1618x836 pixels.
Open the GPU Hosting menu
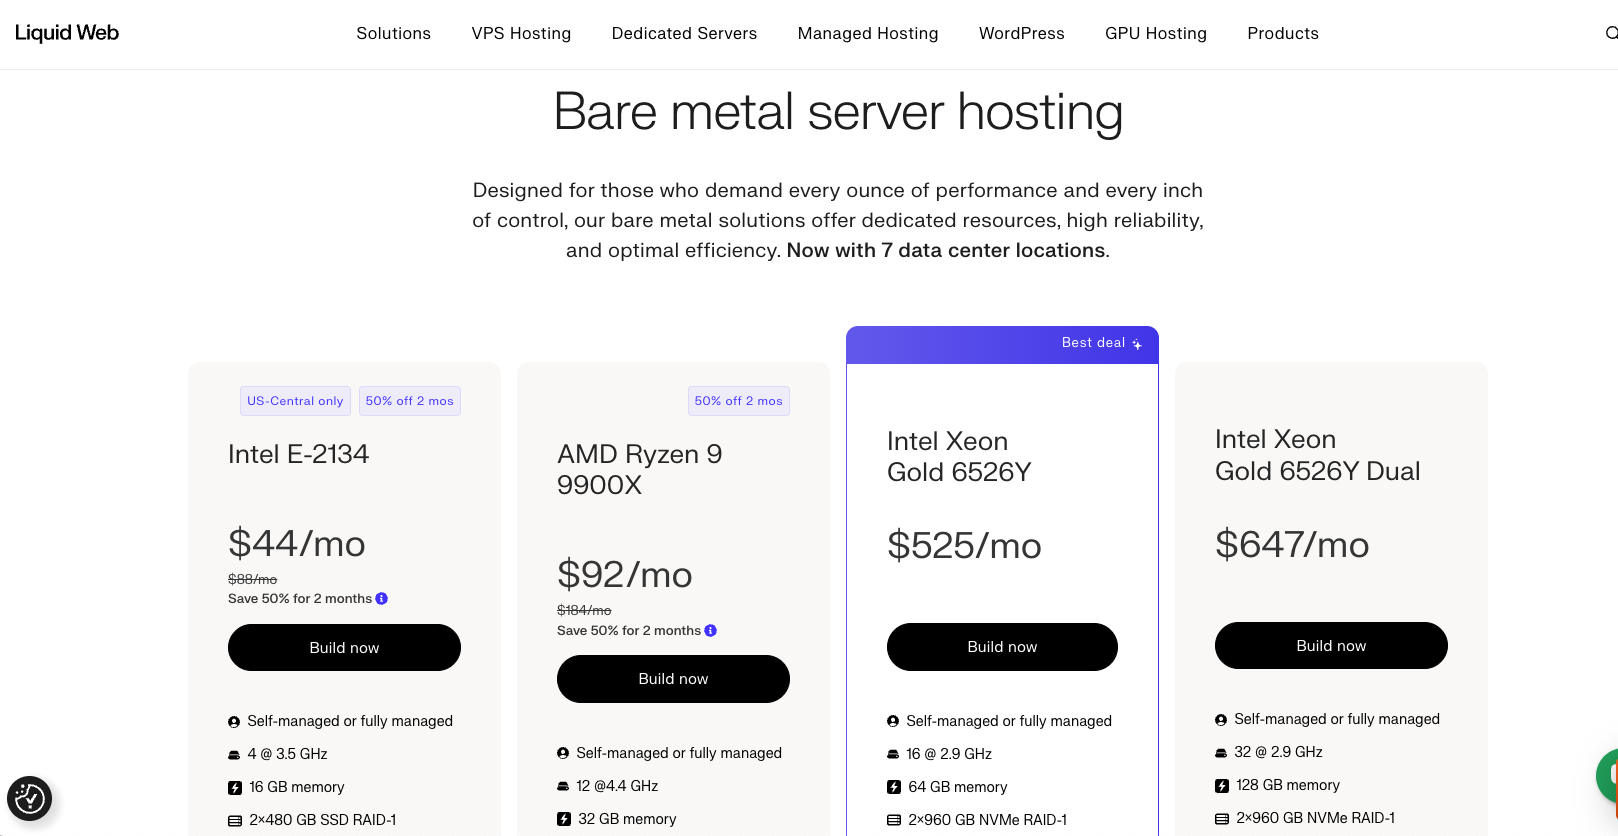[x=1156, y=33]
